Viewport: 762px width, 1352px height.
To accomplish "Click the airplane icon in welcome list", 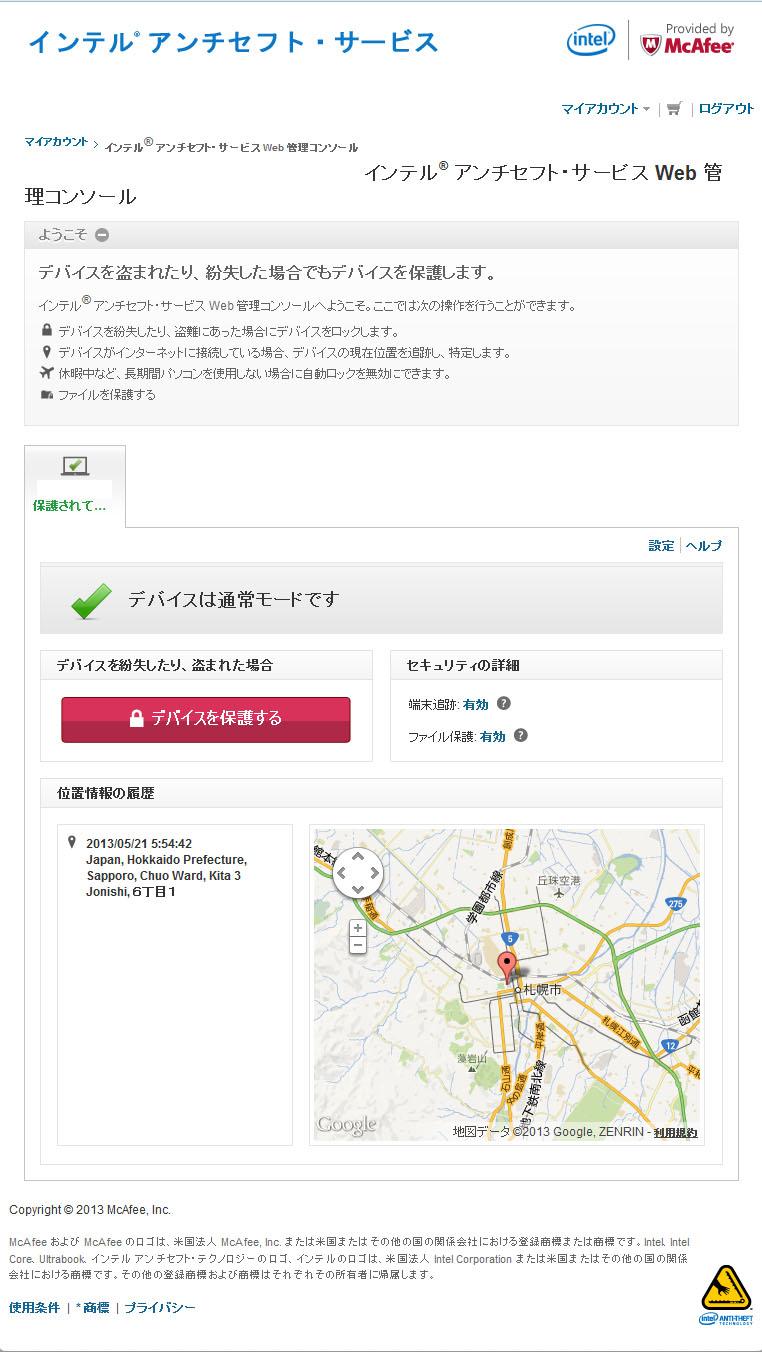I will point(46,372).
